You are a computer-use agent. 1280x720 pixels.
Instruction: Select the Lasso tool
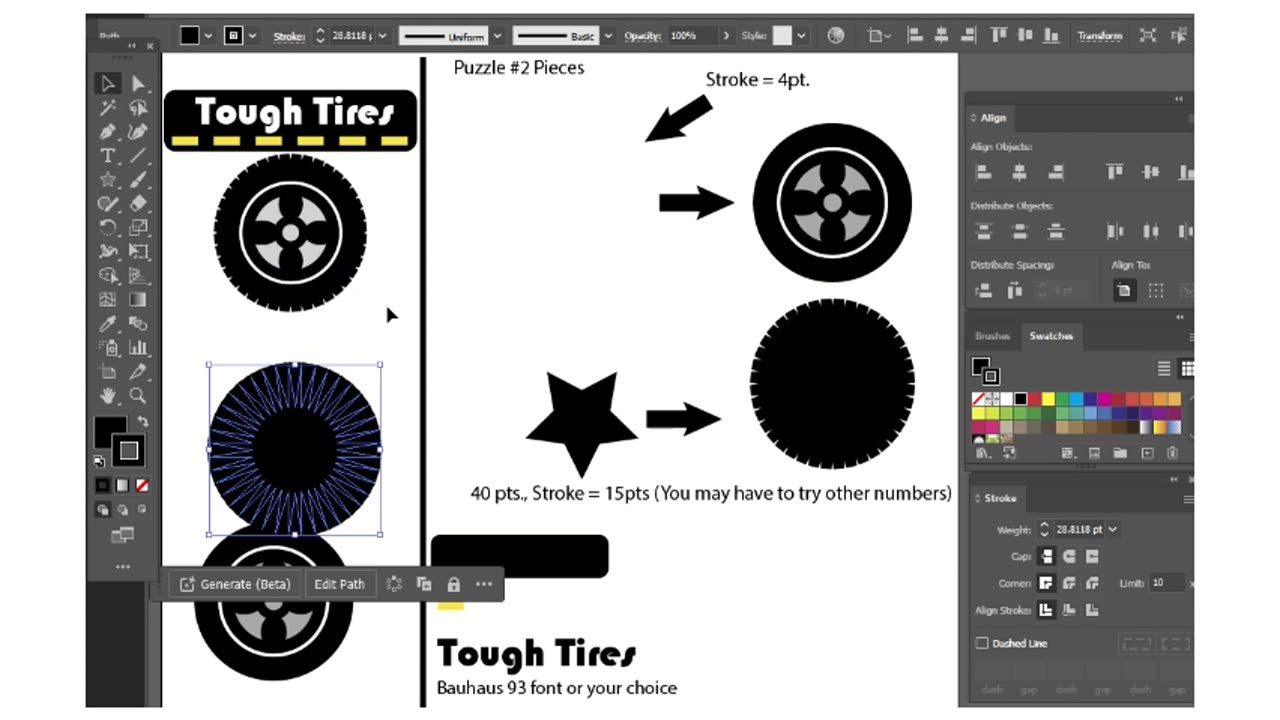138,107
